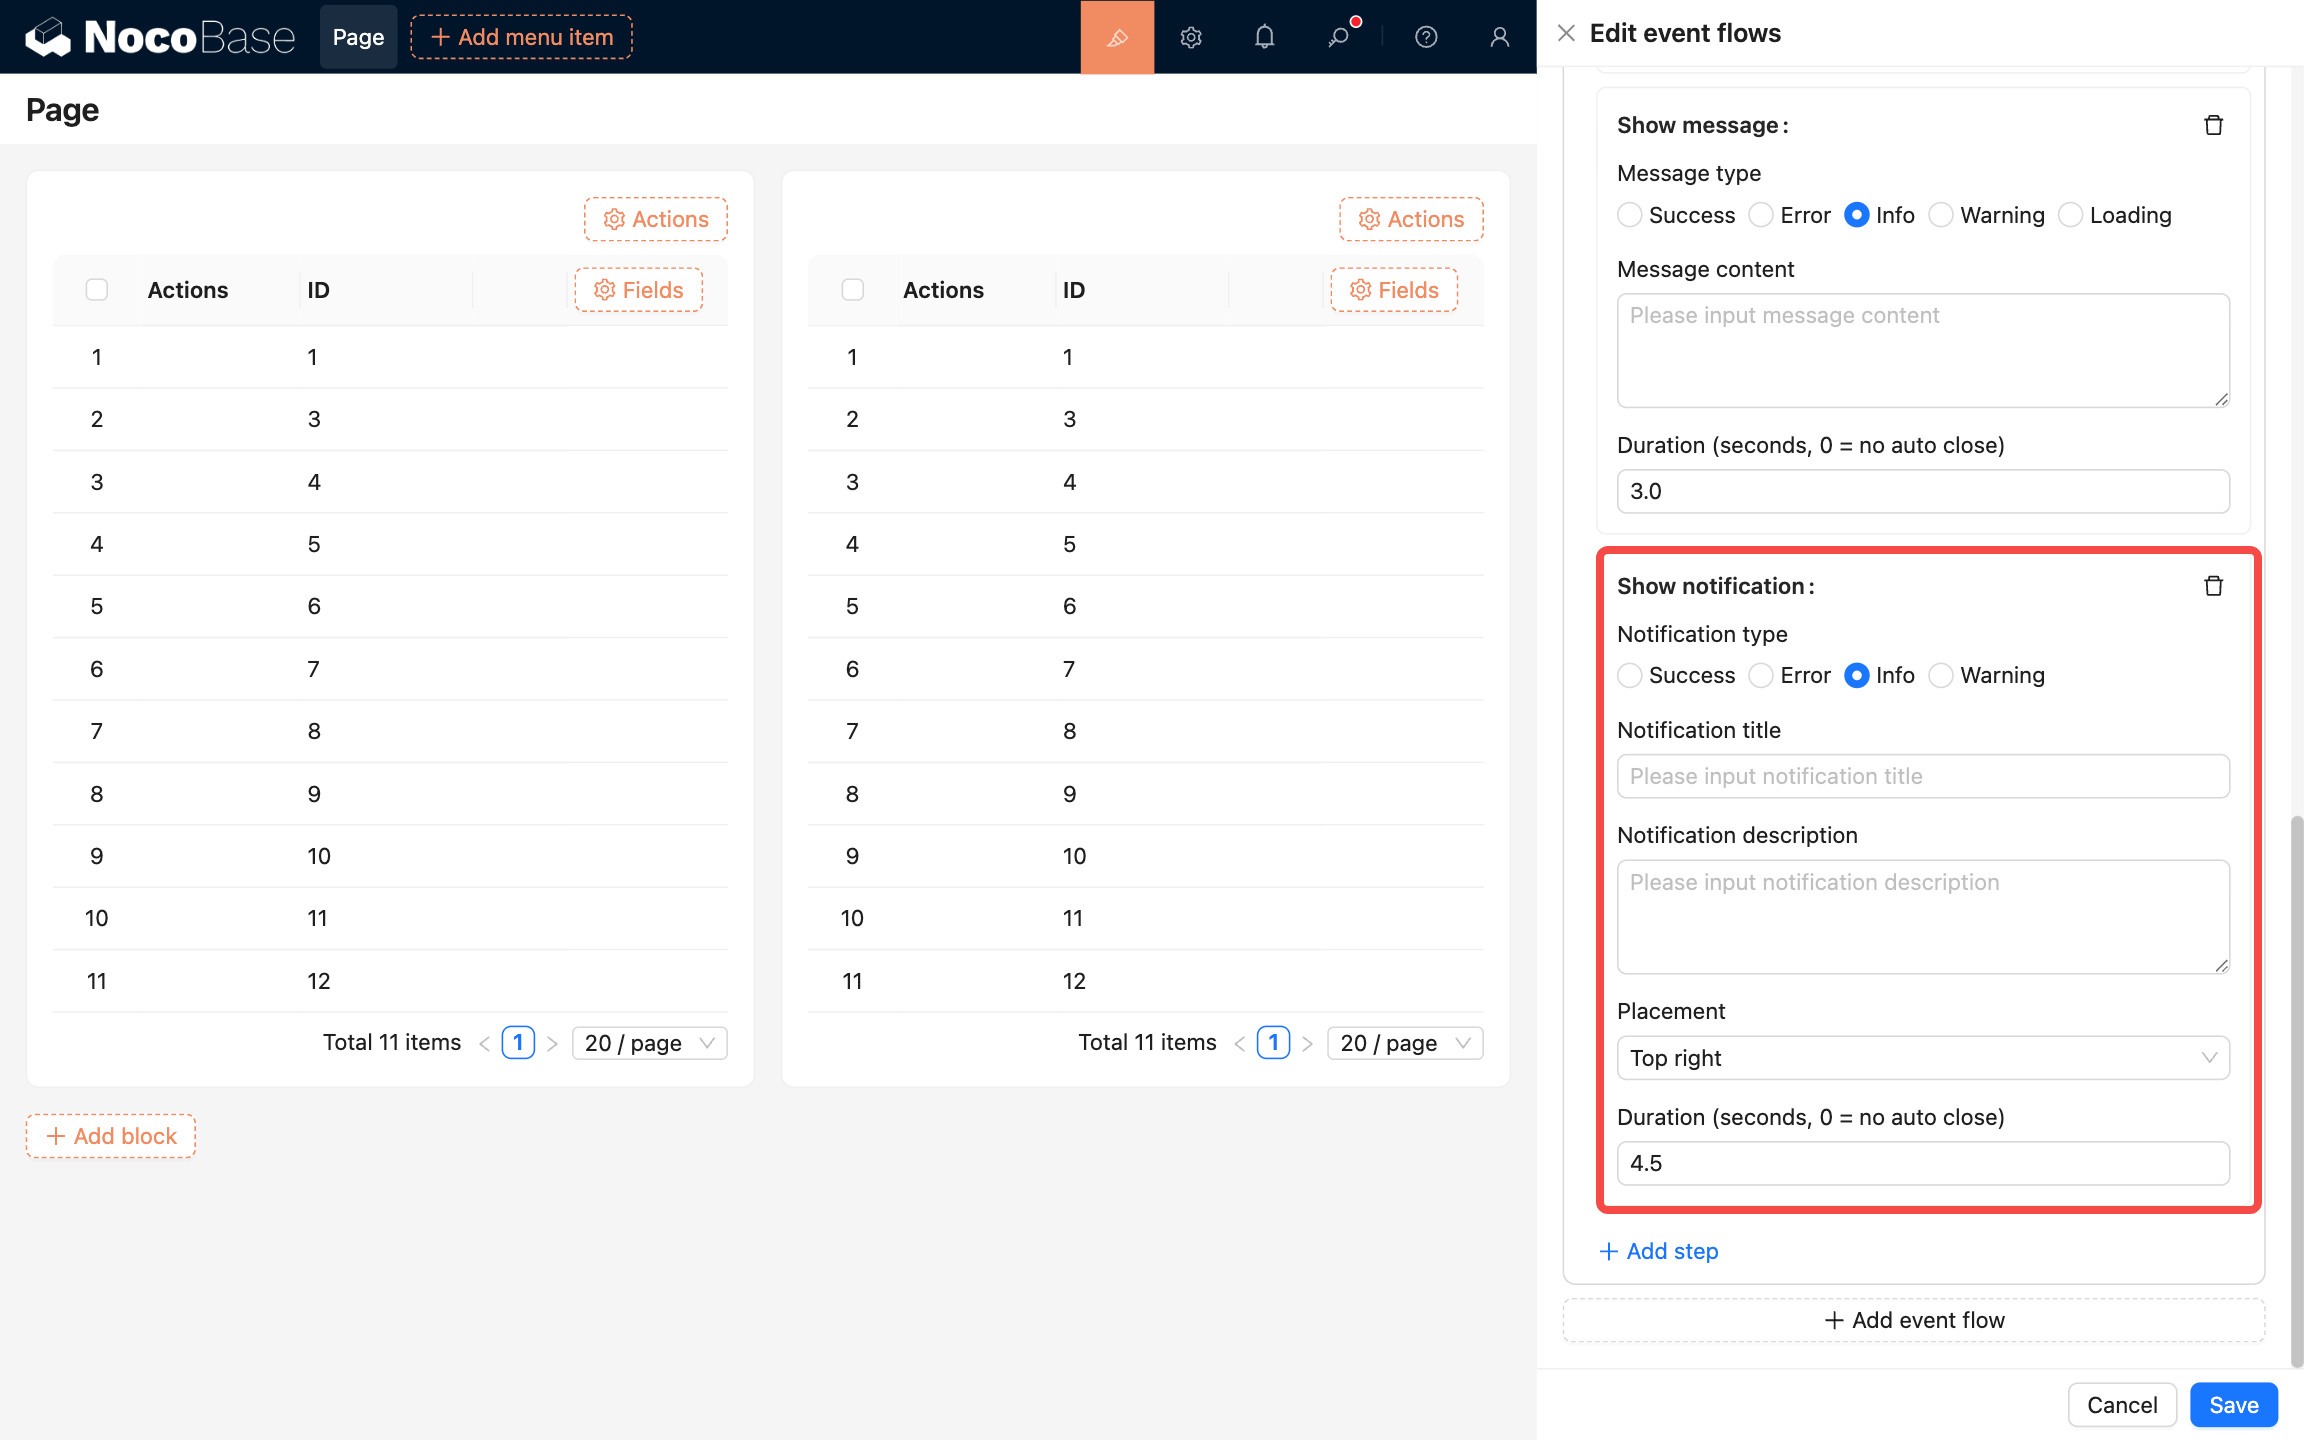Click Add menu item
The image size is (2304, 1440).
click(x=521, y=37)
